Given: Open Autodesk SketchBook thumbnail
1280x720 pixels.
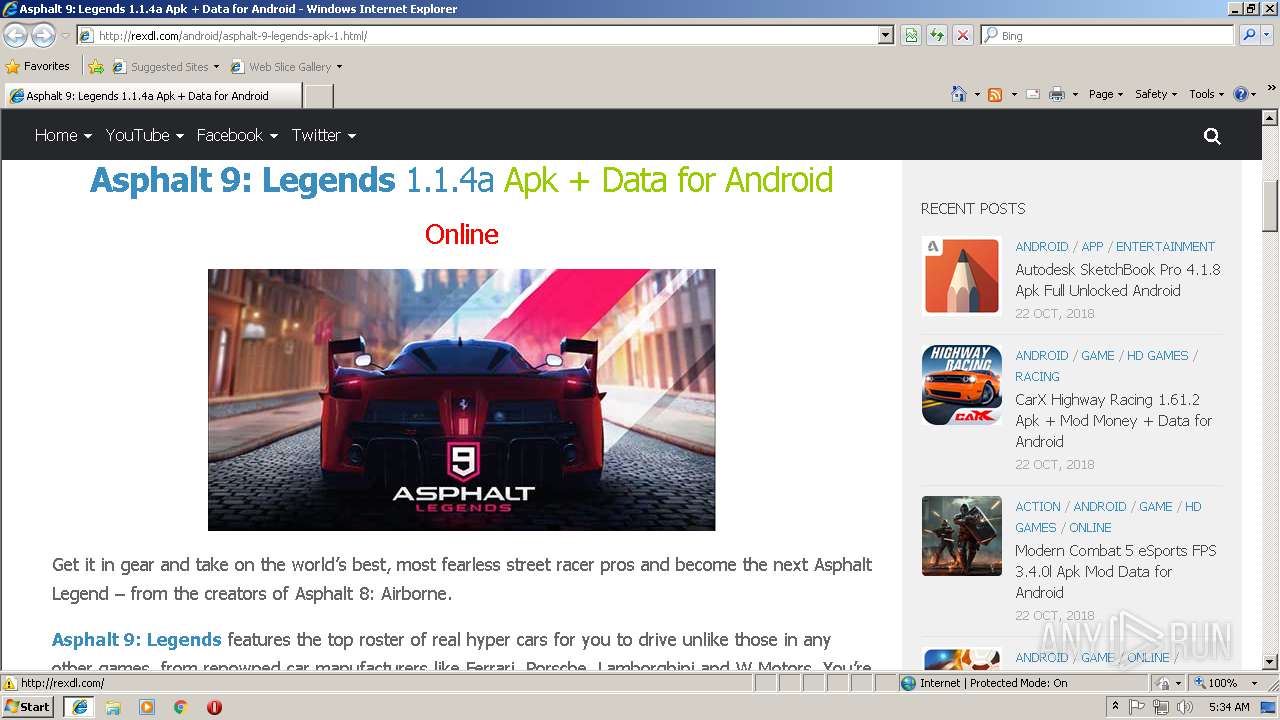Looking at the screenshot, I should click(961, 276).
